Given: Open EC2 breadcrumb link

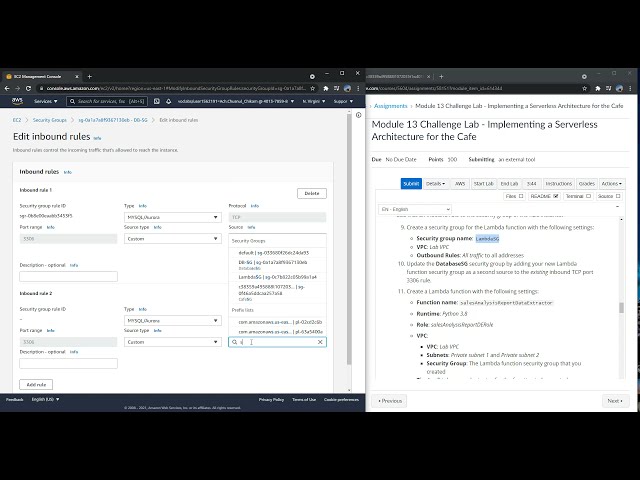Looking at the screenshot, I should [17, 120].
